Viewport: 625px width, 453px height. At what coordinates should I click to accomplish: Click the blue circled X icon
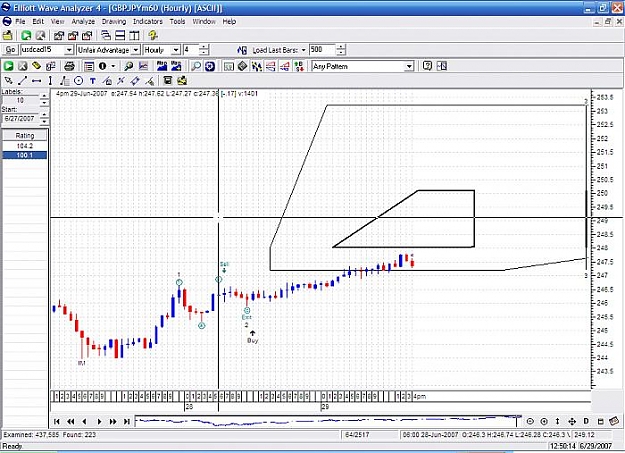coord(210,66)
